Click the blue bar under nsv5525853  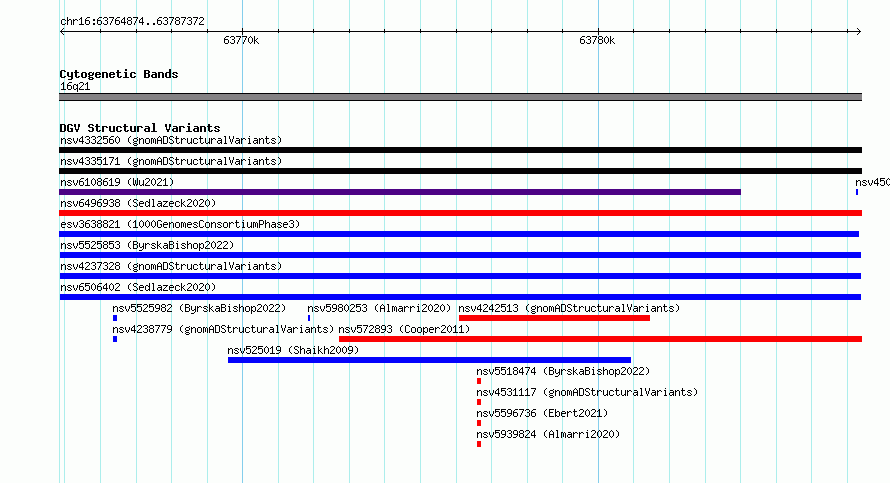[x=460, y=255]
